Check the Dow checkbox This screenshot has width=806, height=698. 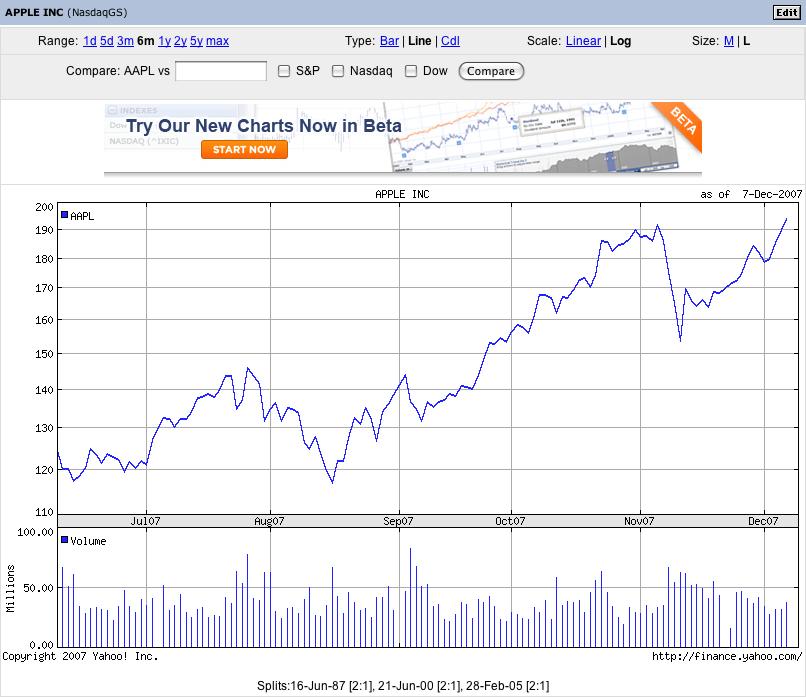(x=411, y=71)
